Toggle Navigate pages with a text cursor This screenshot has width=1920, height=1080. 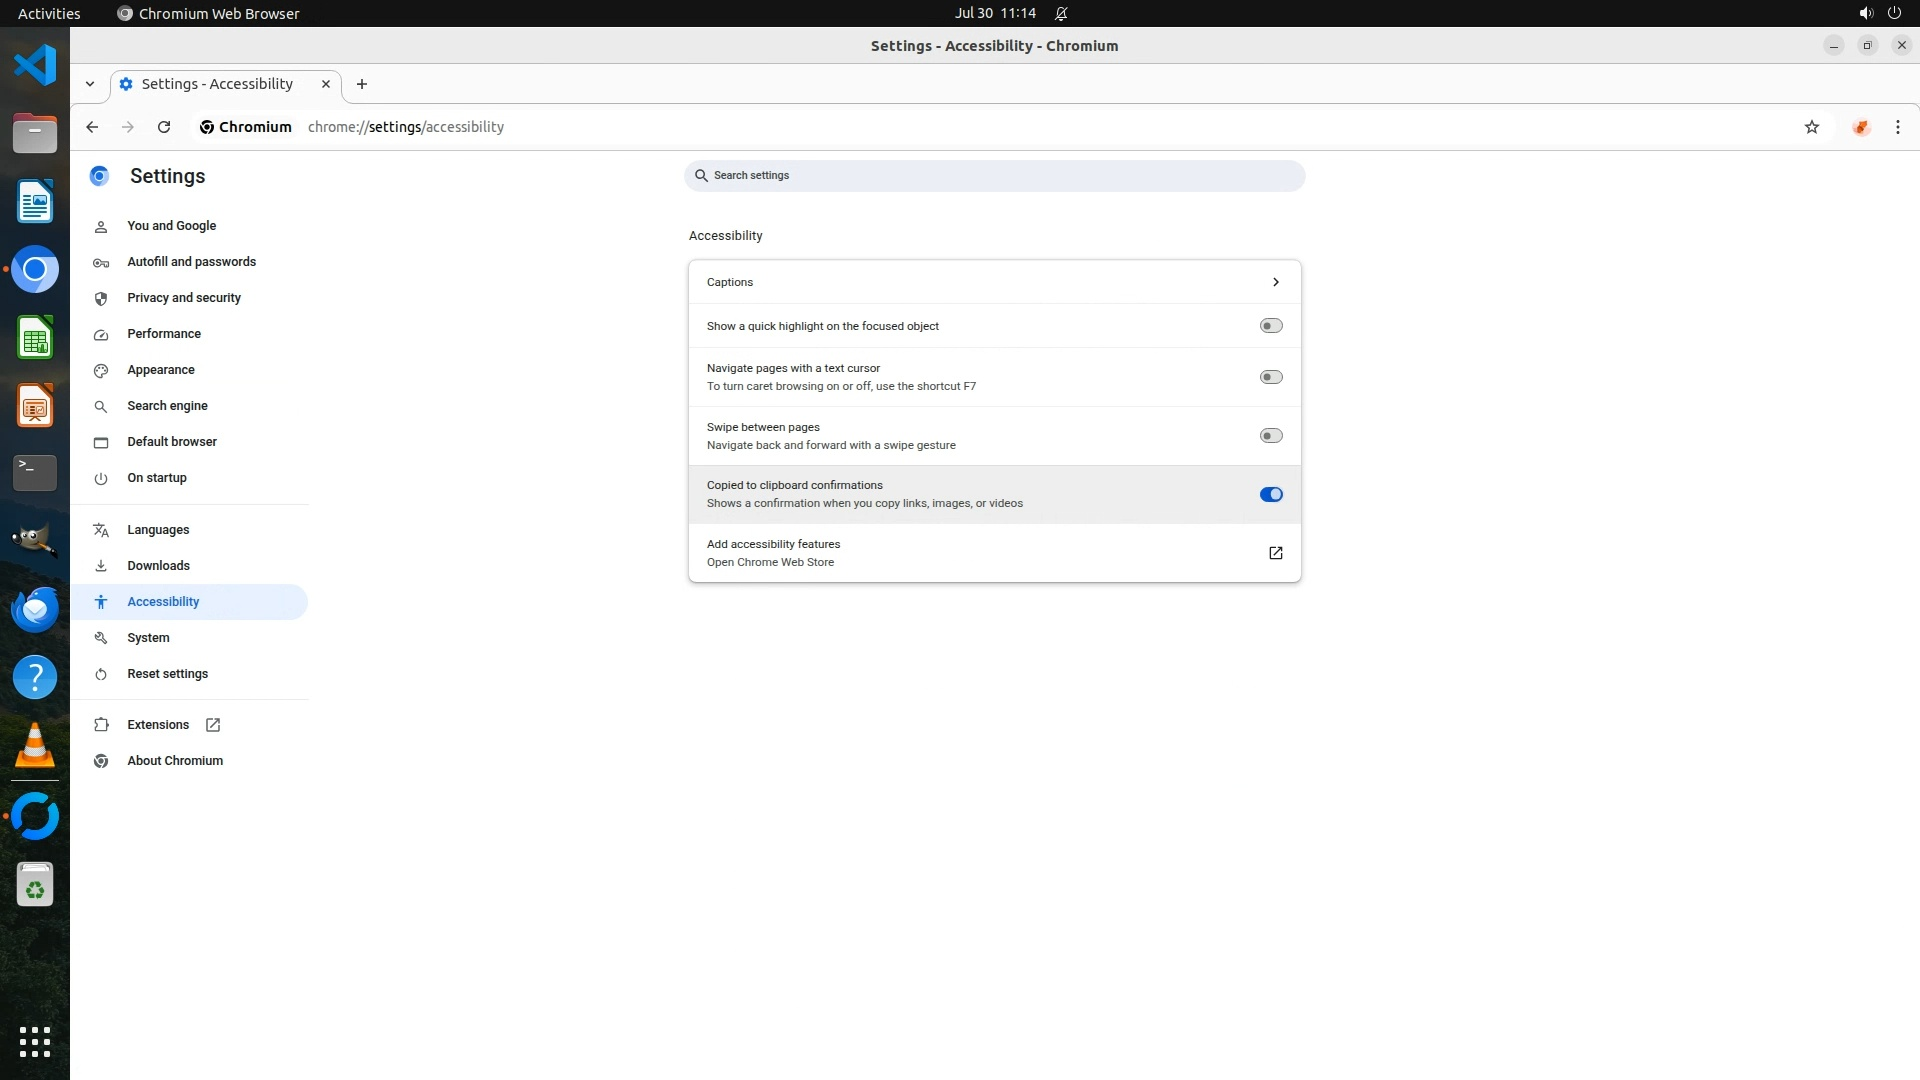(1270, 377)
